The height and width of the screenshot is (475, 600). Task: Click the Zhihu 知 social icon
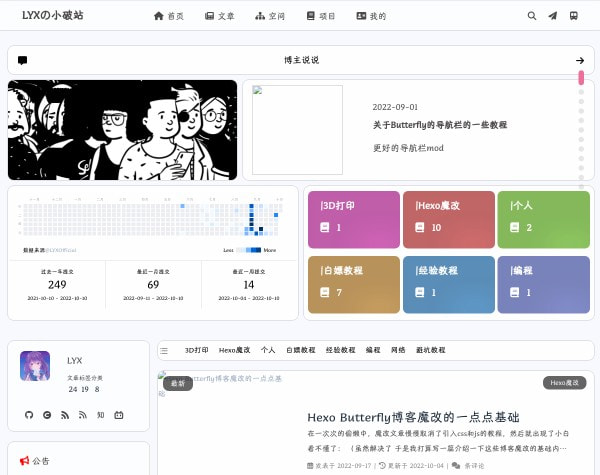point(100,414)
